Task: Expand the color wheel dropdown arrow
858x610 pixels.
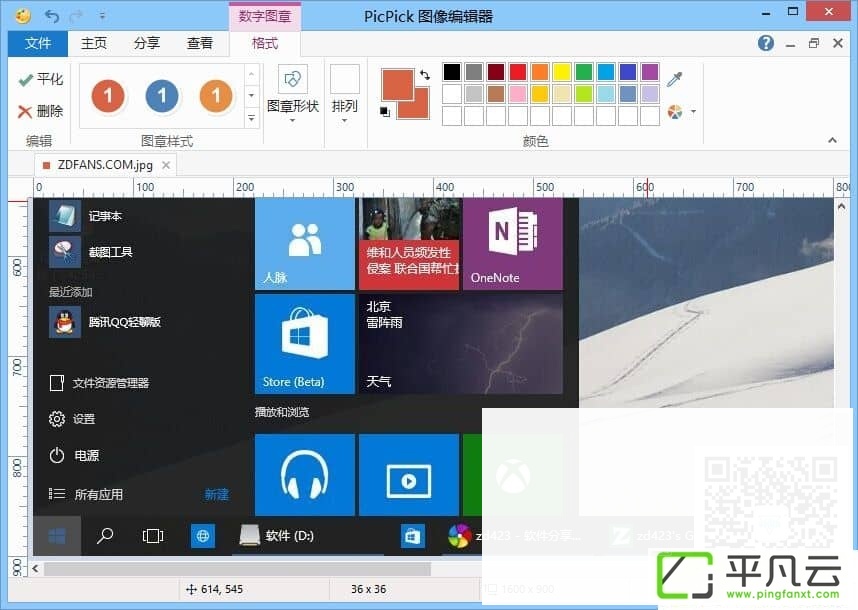Action: 693,112
